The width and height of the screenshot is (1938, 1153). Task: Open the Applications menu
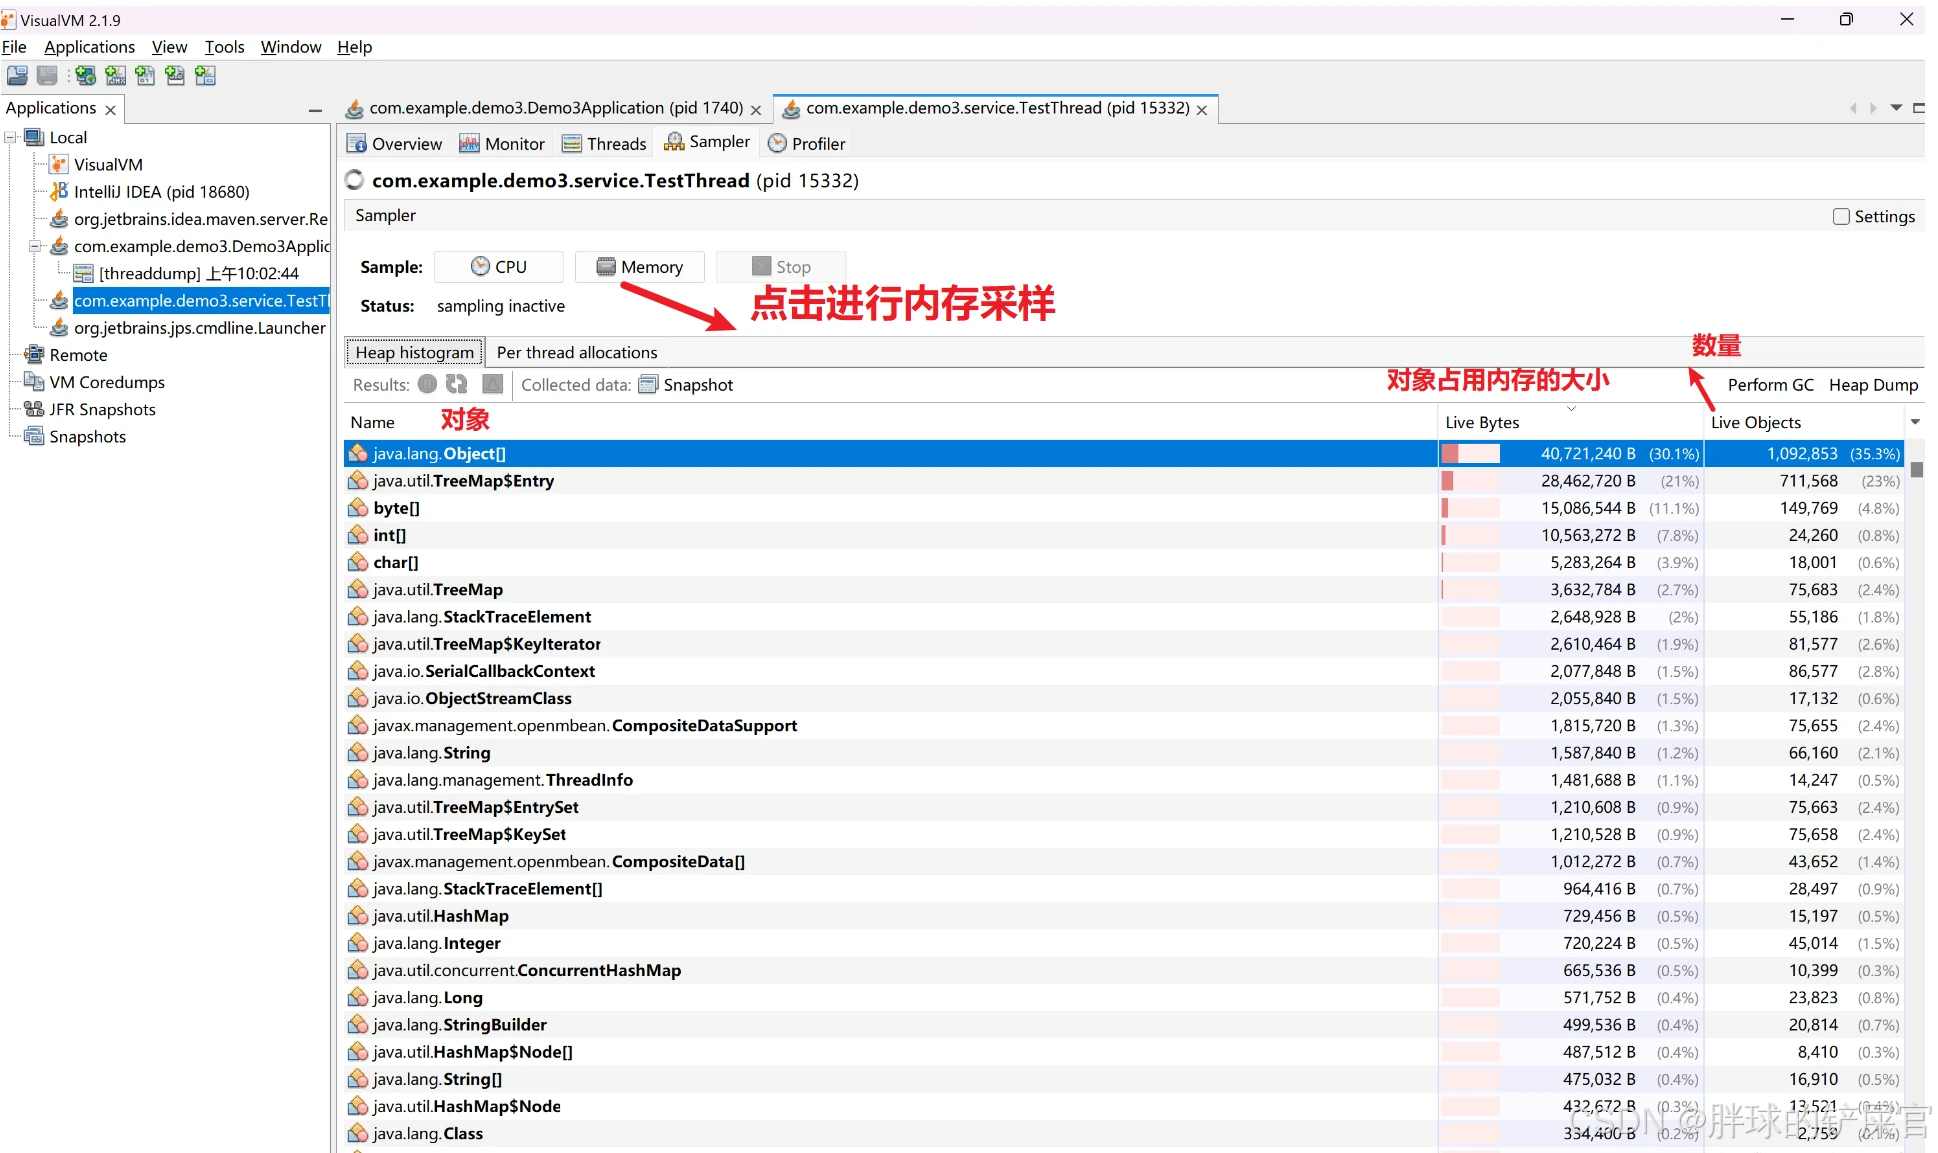(89, 47)
